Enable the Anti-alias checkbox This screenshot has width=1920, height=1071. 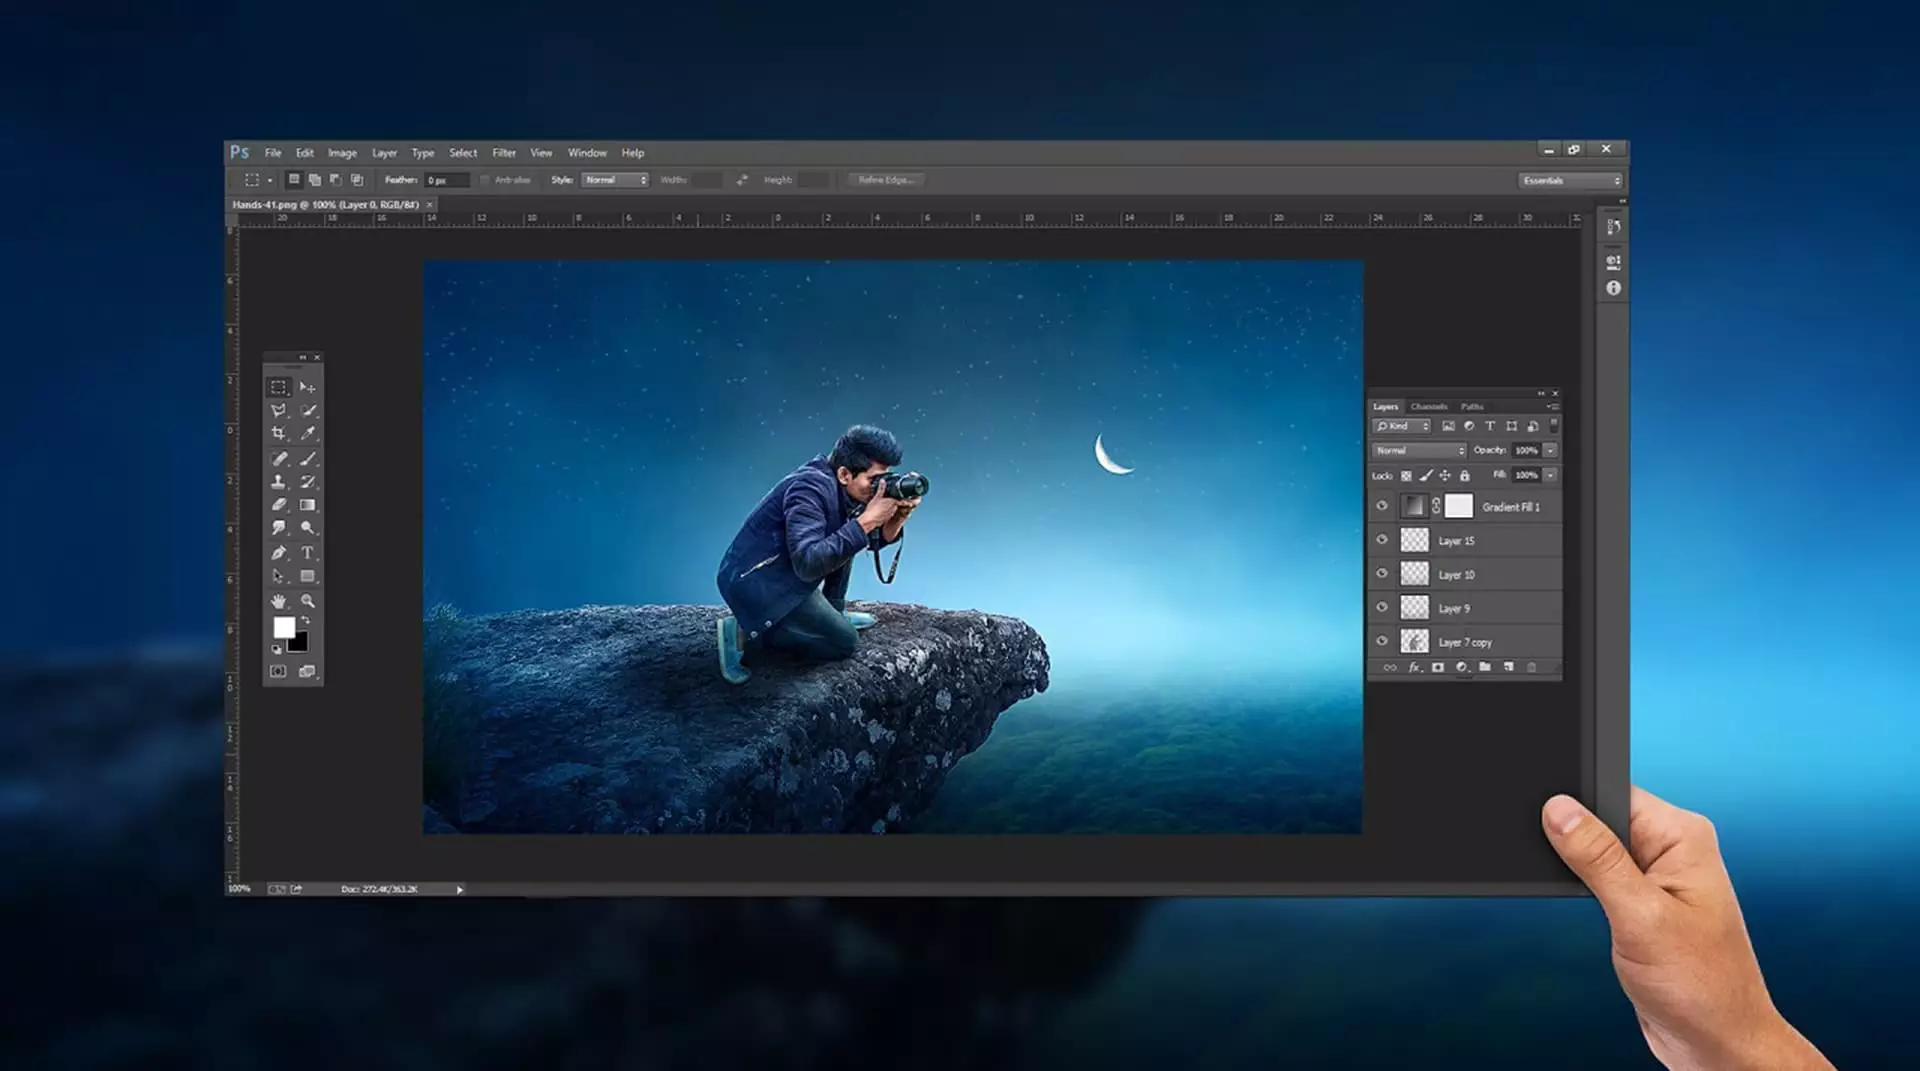[x=485, y=180]
